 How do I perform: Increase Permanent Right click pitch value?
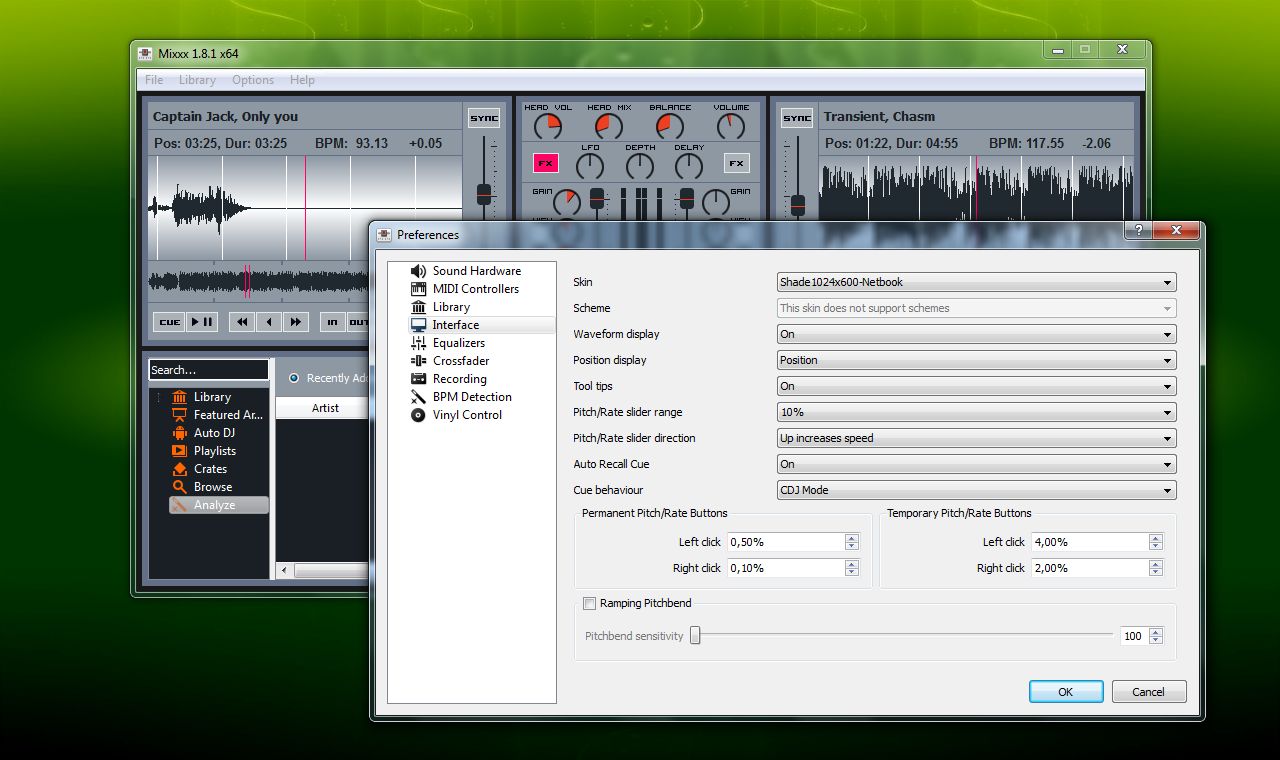[x=852, y=564]
